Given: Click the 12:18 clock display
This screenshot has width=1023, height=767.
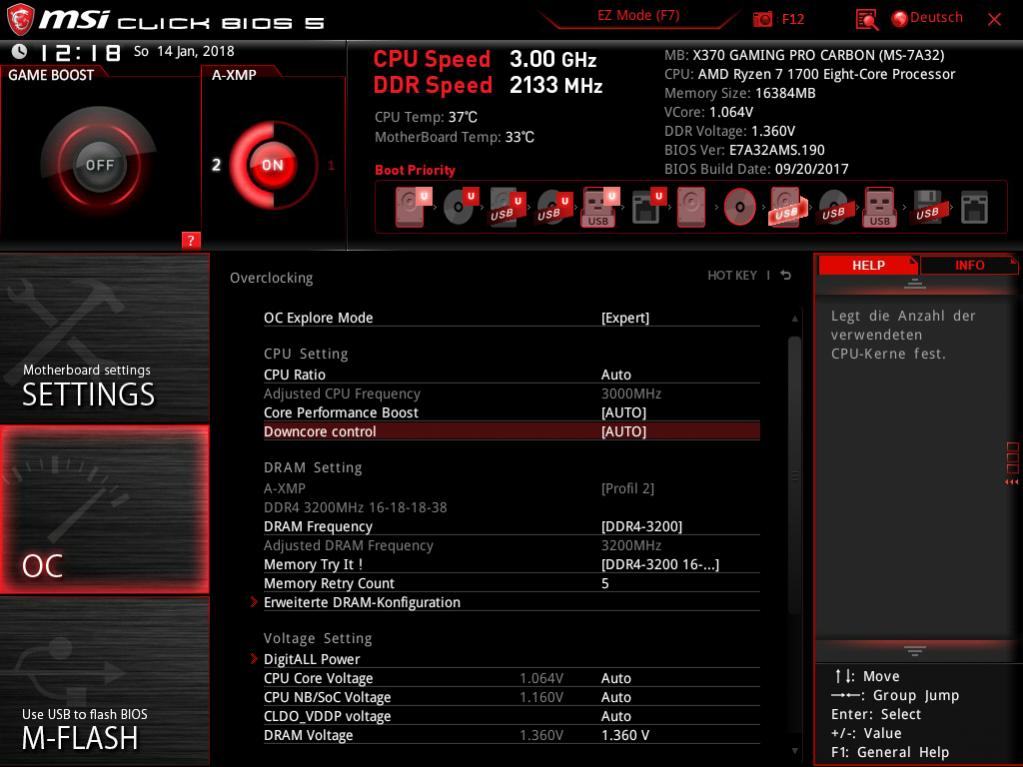Looking at the screenshot, I should coord(80,53).
